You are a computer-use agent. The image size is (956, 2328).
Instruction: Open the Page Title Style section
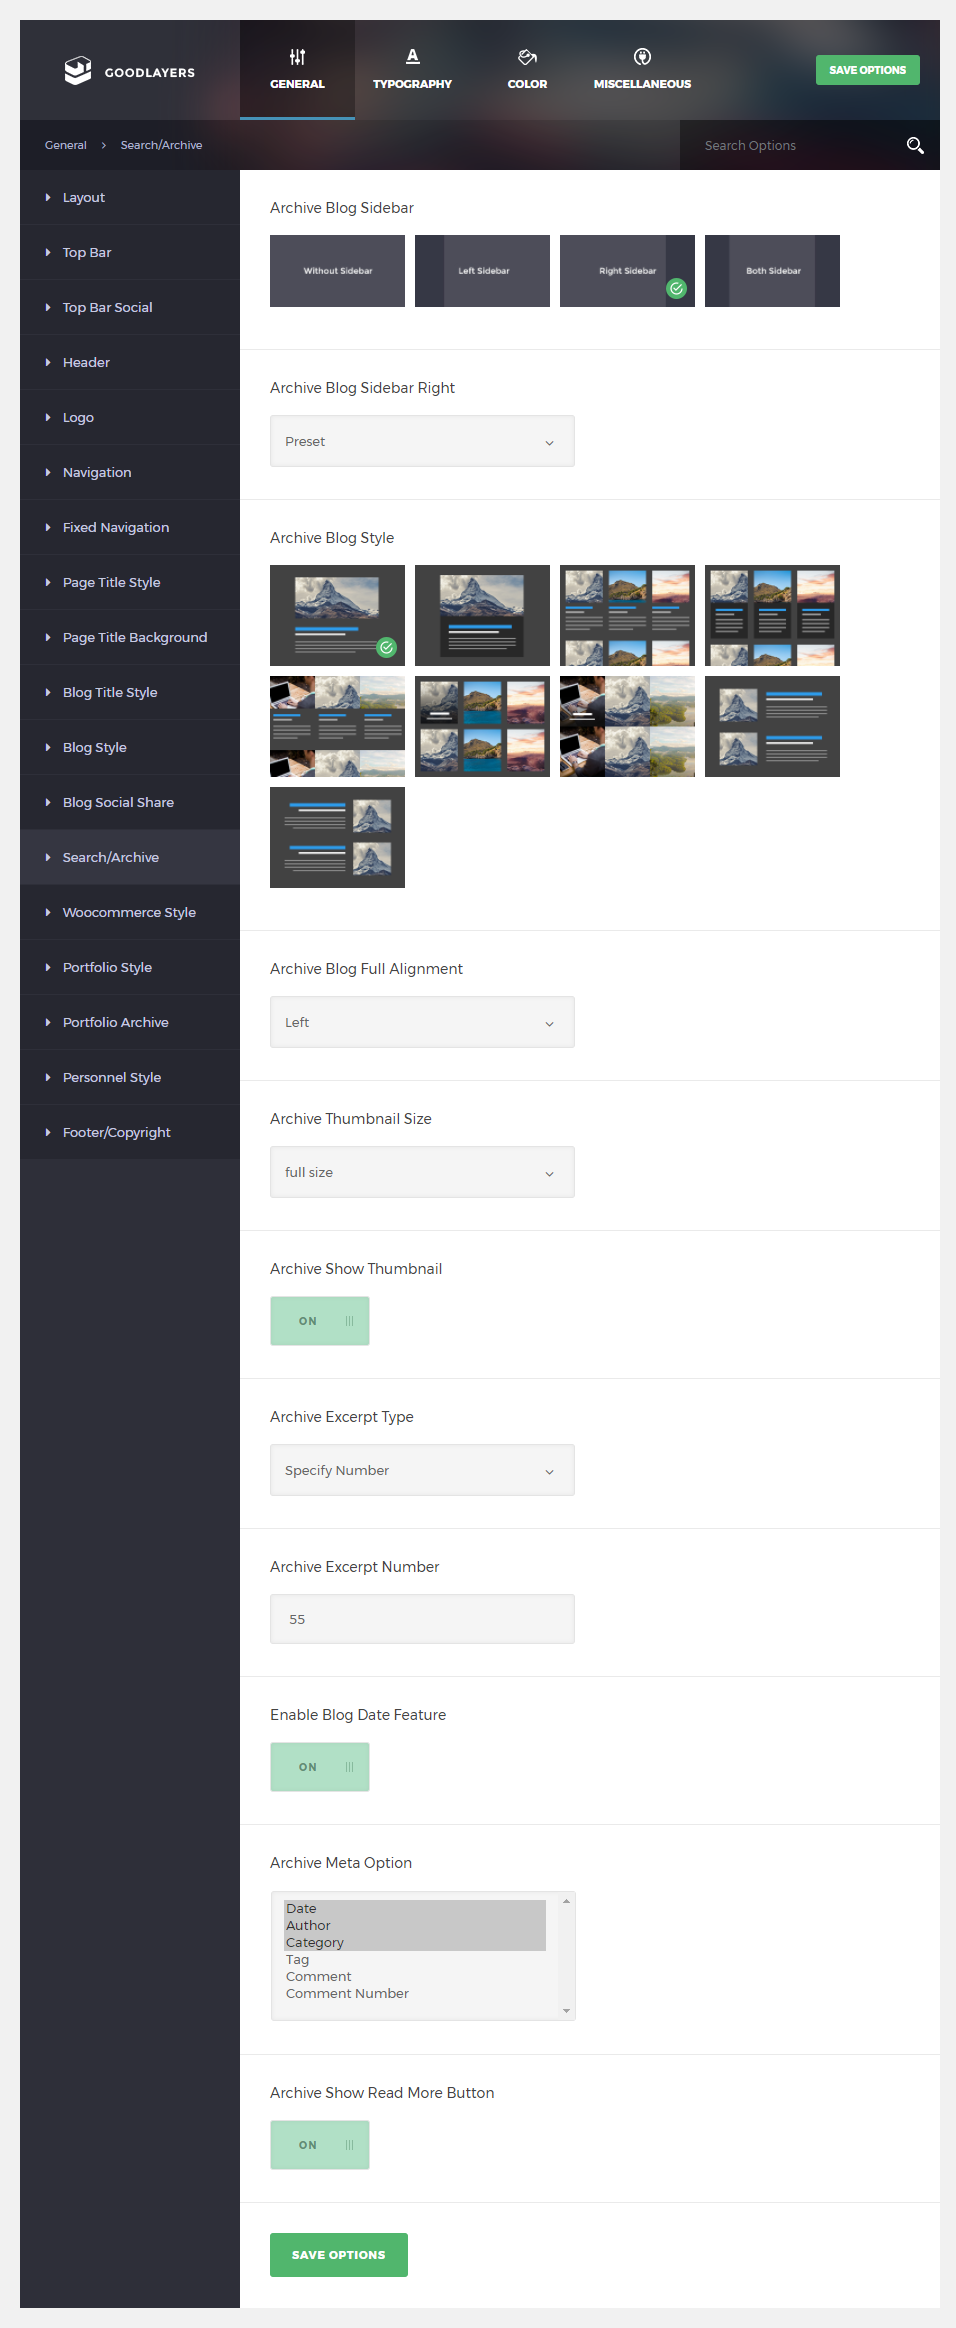point(130,582)
